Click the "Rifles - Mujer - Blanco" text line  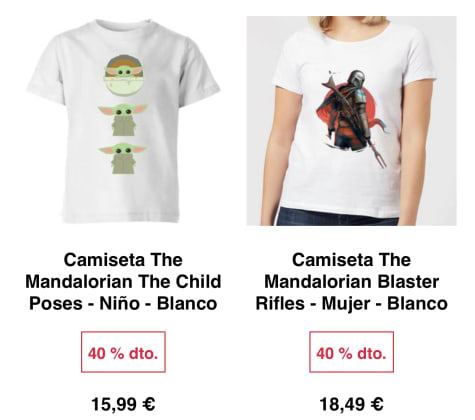click(x=351, y=303)
